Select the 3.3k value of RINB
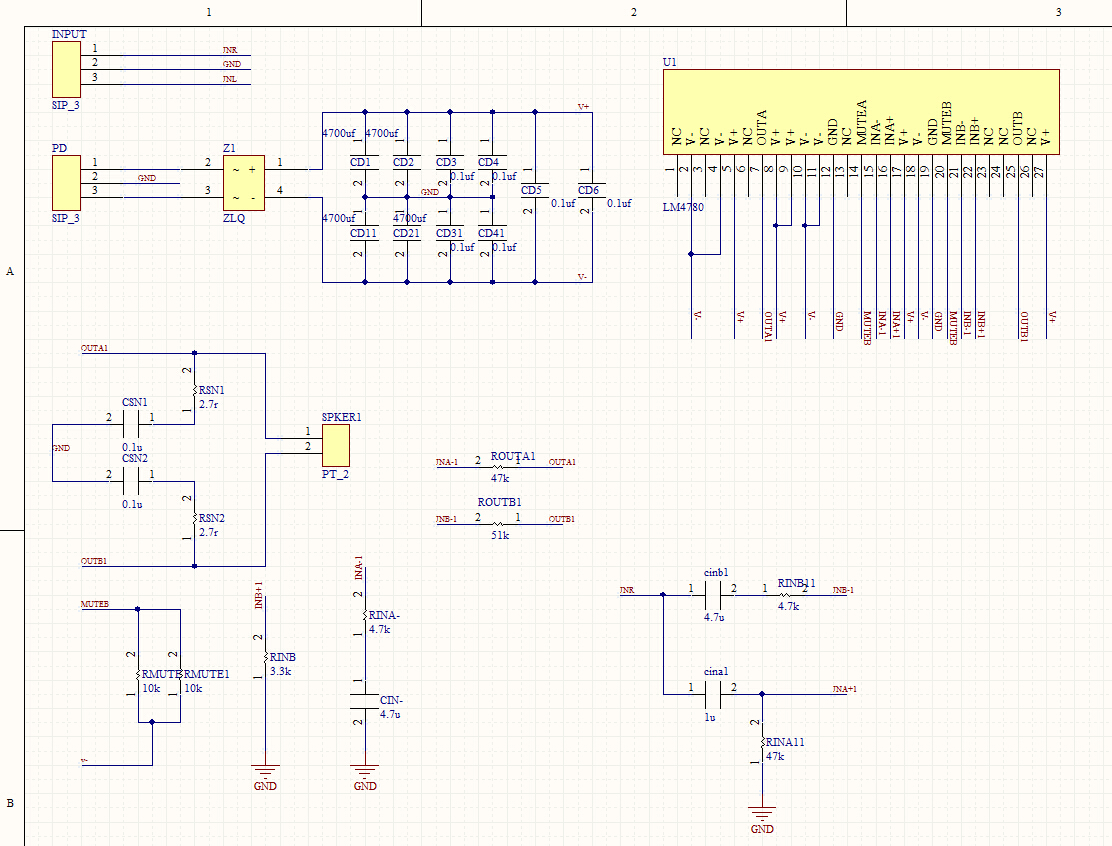Image resolution: width=1112 pixels, height=846 pixels. [x=281, y=671]
